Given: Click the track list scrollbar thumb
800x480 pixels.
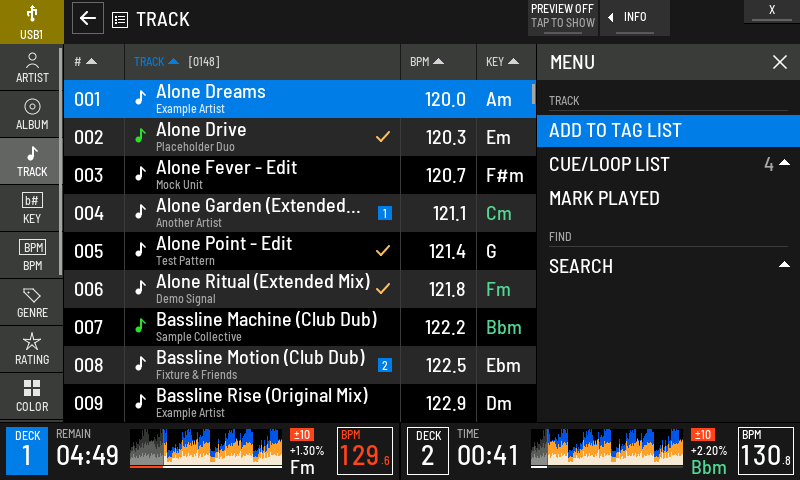Looking at the screenshot, I should pyautogui.click(x=533, y=94).
